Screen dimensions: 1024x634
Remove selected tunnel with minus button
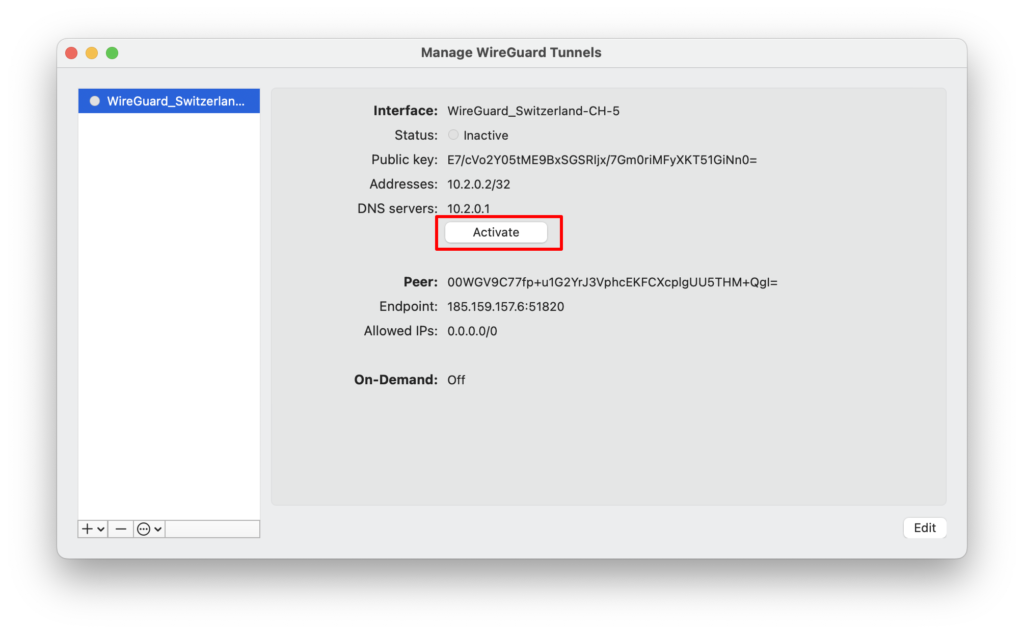pos(121,529)
